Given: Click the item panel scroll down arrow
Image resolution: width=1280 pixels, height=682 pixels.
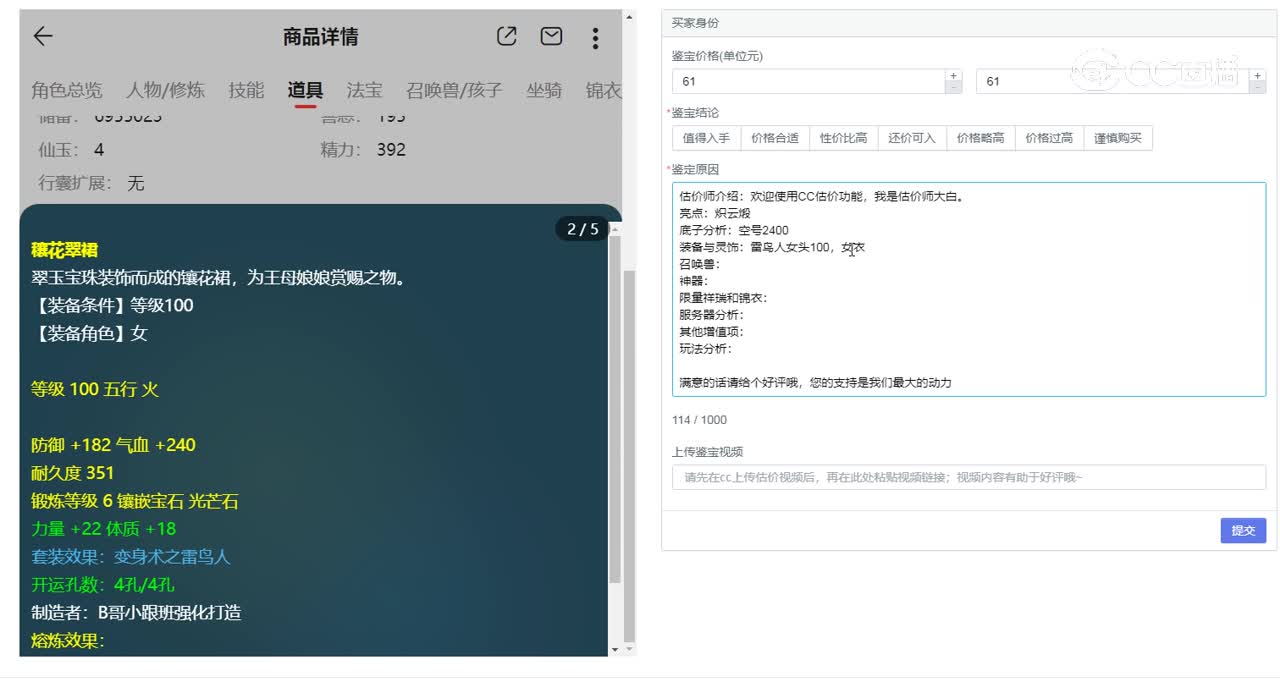Looking at the screenshot, I should pyautogui.click(x=614, y=649).
